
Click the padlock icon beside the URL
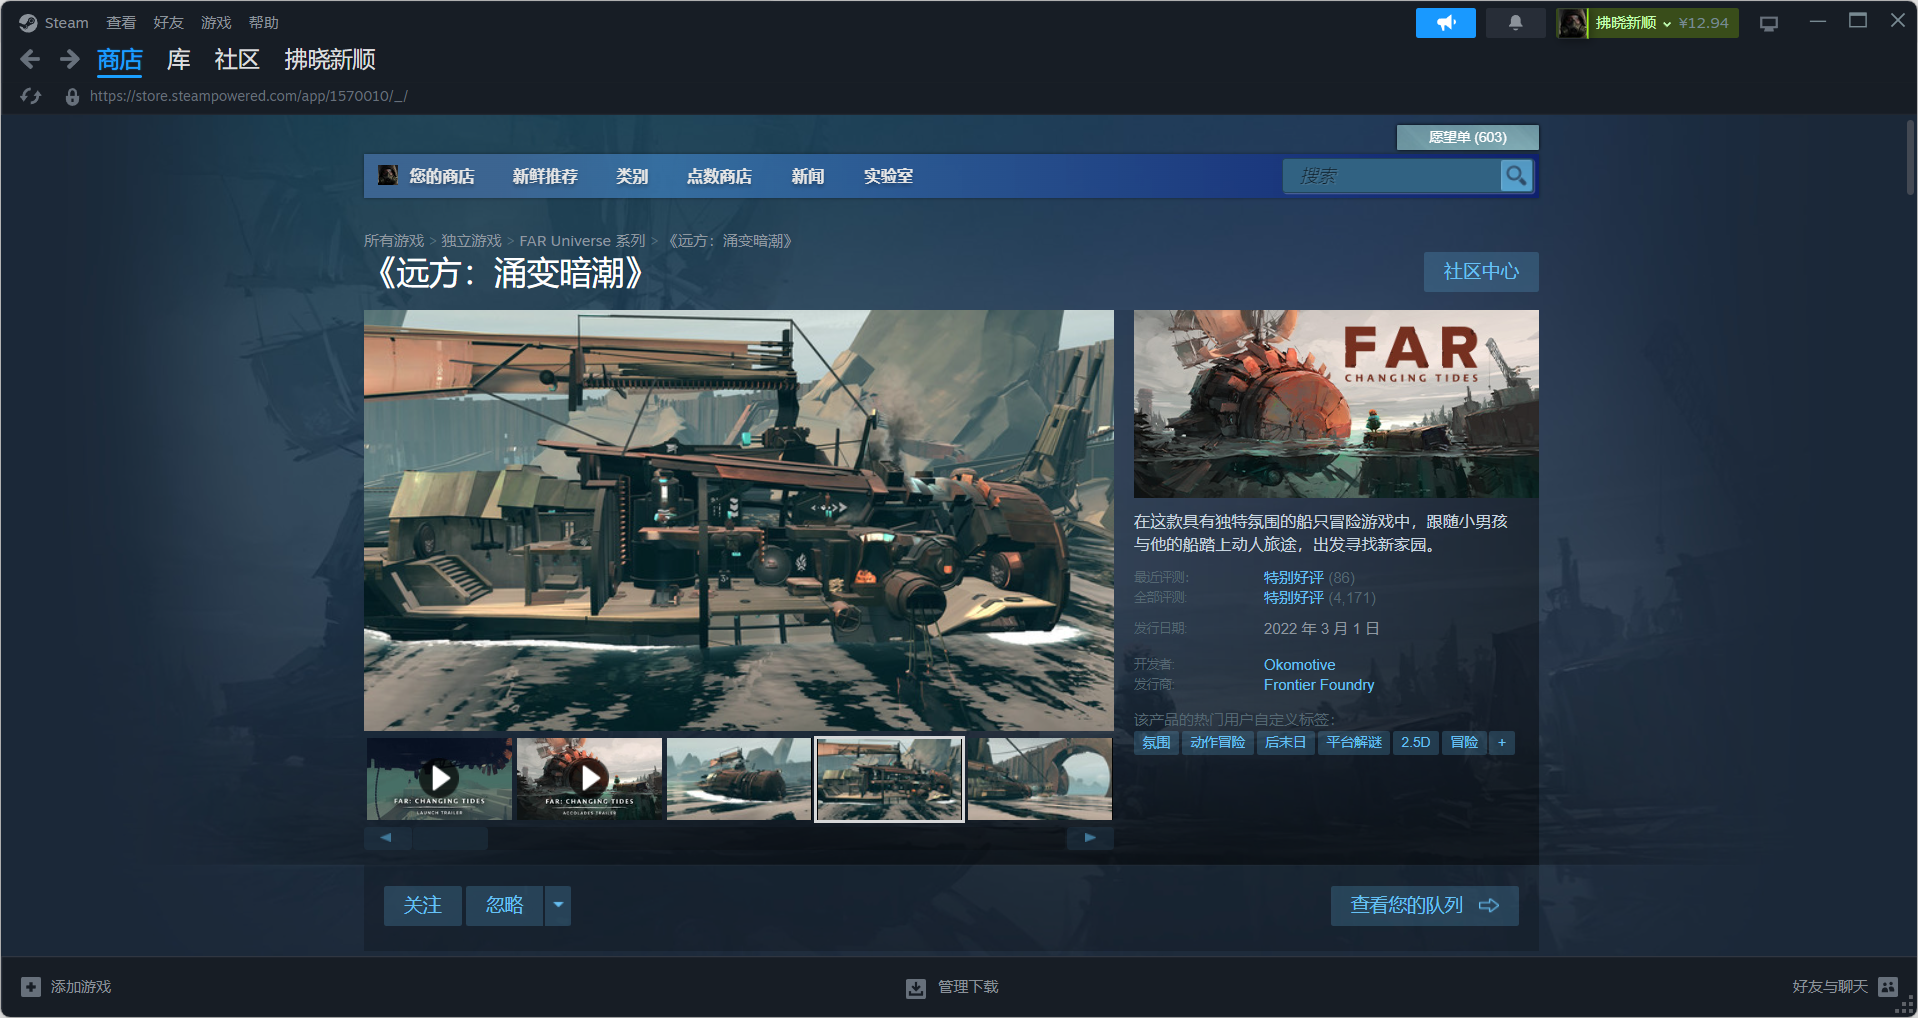(72, 97)
